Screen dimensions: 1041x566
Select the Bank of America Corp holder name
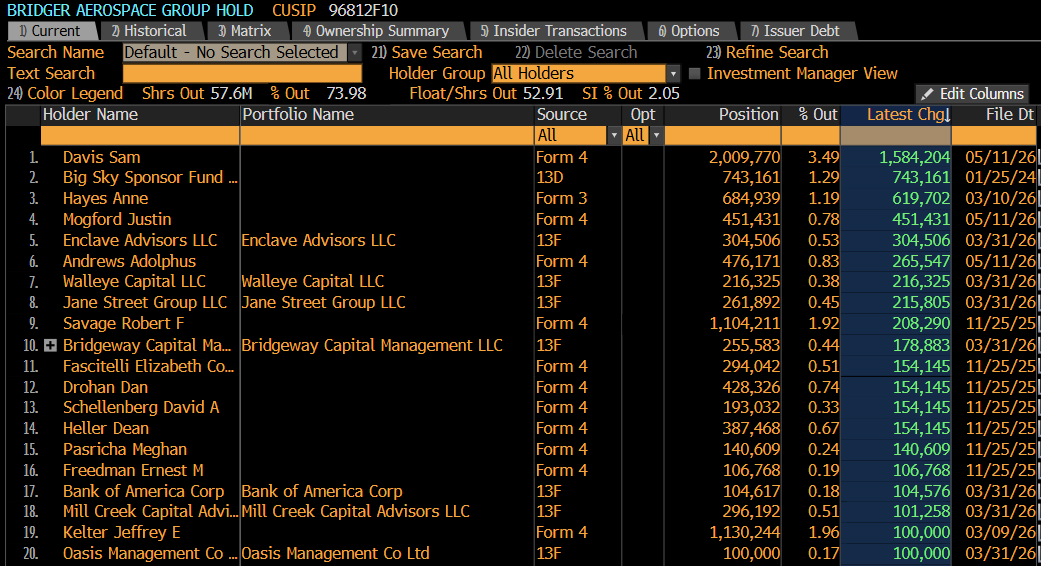tap(143, 492)
